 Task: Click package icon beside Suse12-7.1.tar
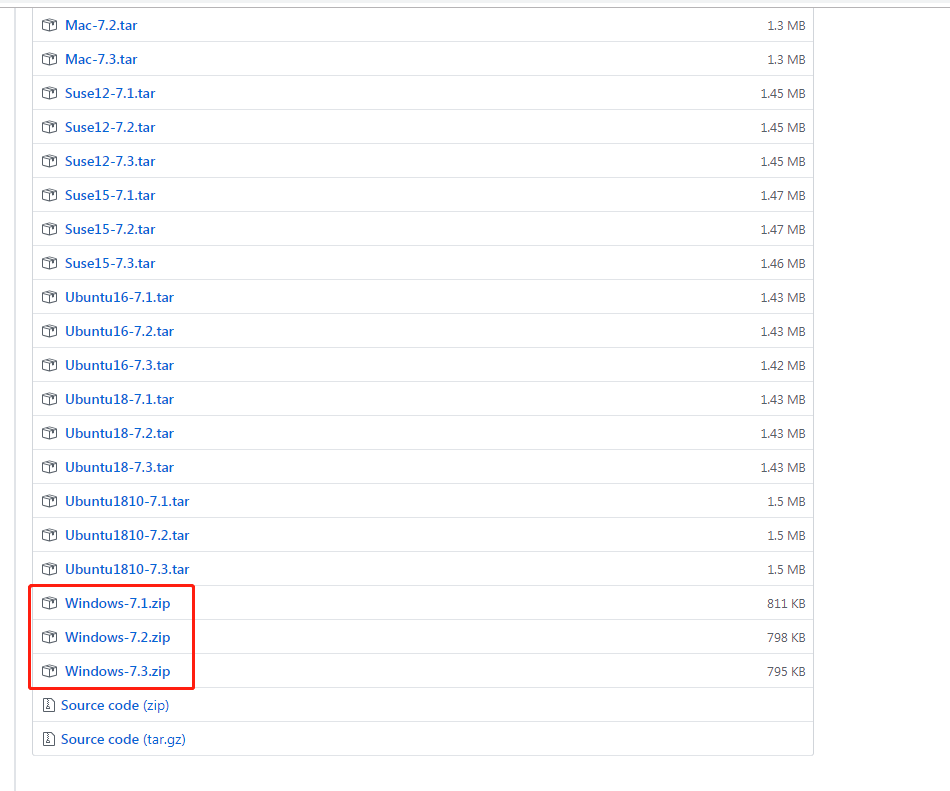49,93
